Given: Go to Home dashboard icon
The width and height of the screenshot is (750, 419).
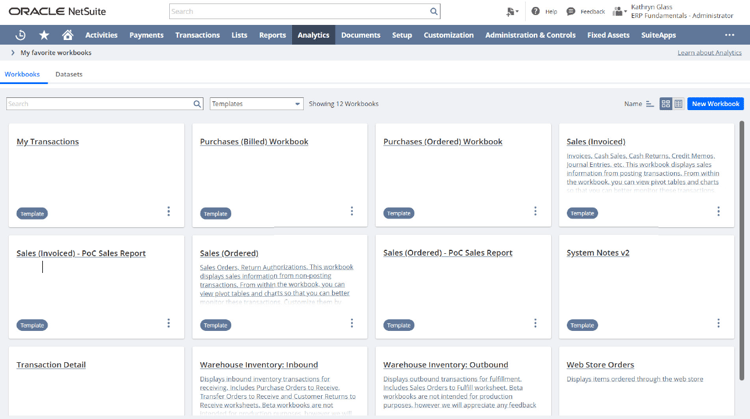Looking at the screenshot, I should coord(67,35).
